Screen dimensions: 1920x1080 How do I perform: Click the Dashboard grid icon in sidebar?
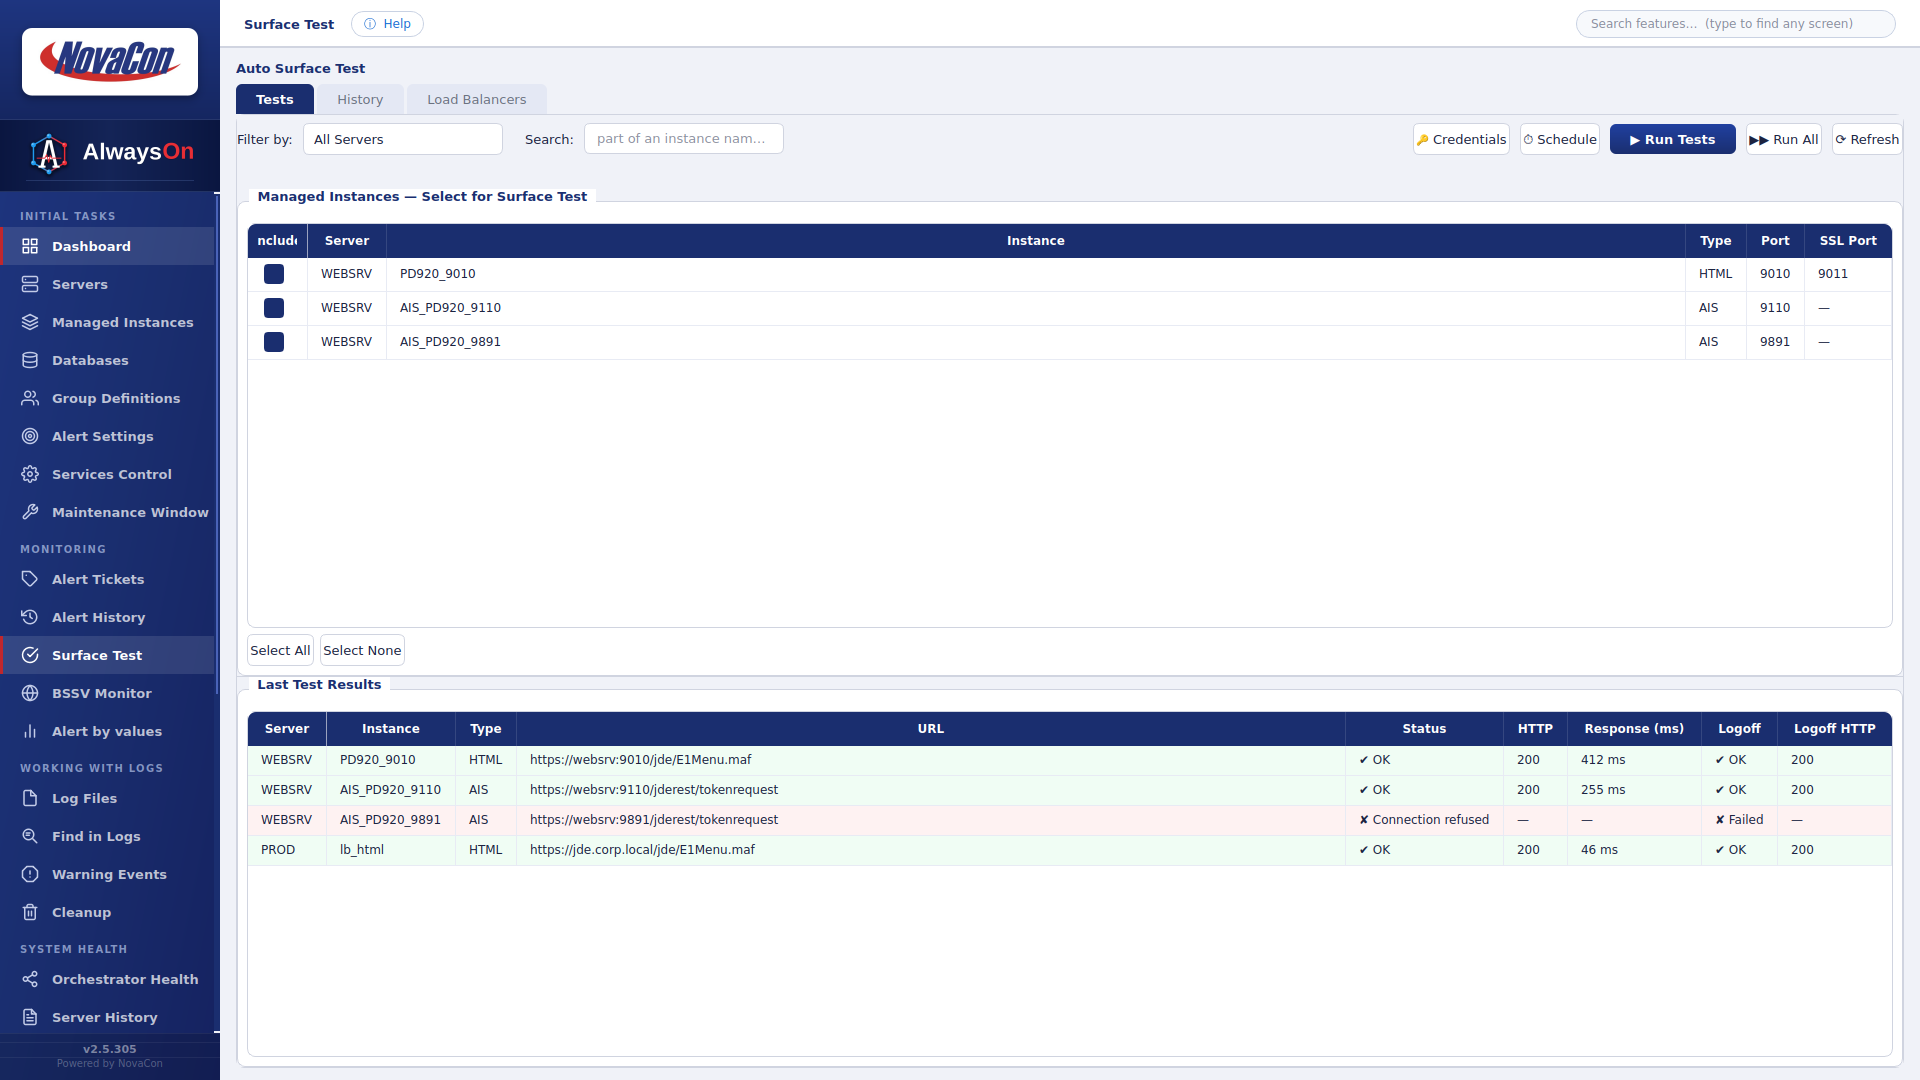(x=30, y=246)
